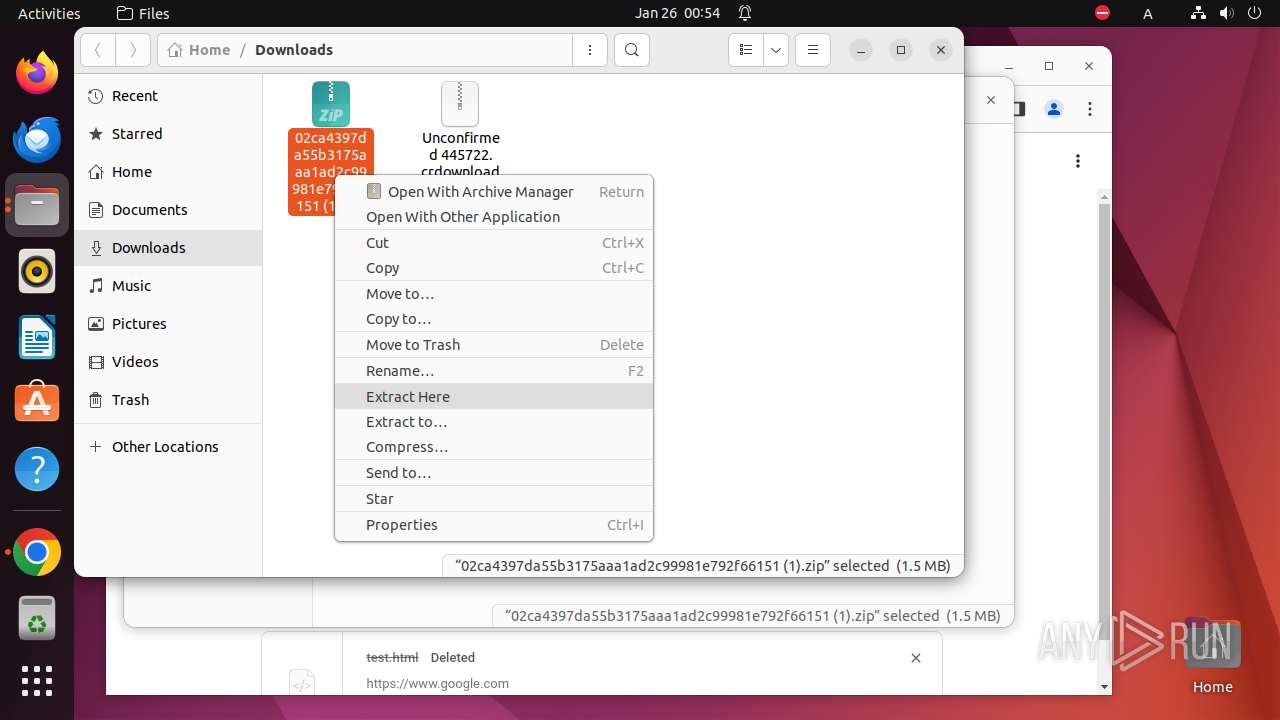The width and height of the screenshot is (1280, 720).
Task: Choose Rename… from the context menu
Action: click(494, 371)
